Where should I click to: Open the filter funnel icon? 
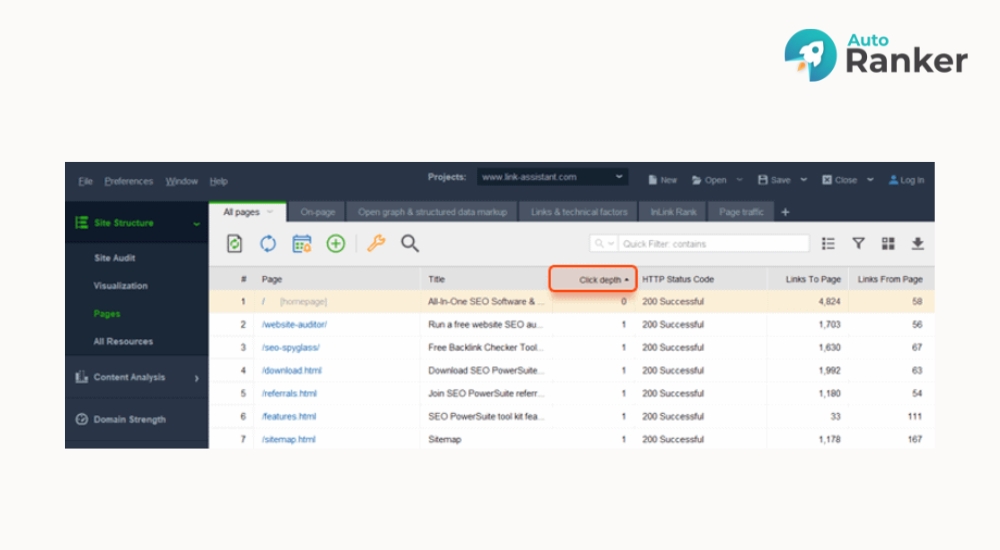(858, 243)
